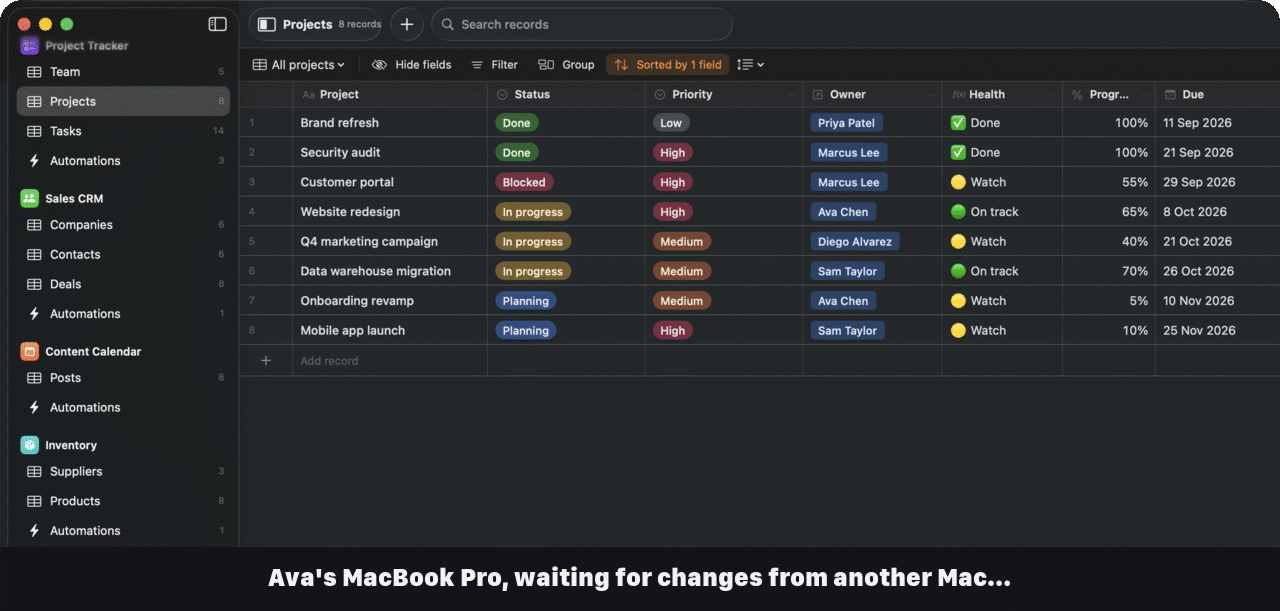Screen dimensions: 1280x611
Task: Click the green check icon for Brand refresh
Action: (958, 123)
